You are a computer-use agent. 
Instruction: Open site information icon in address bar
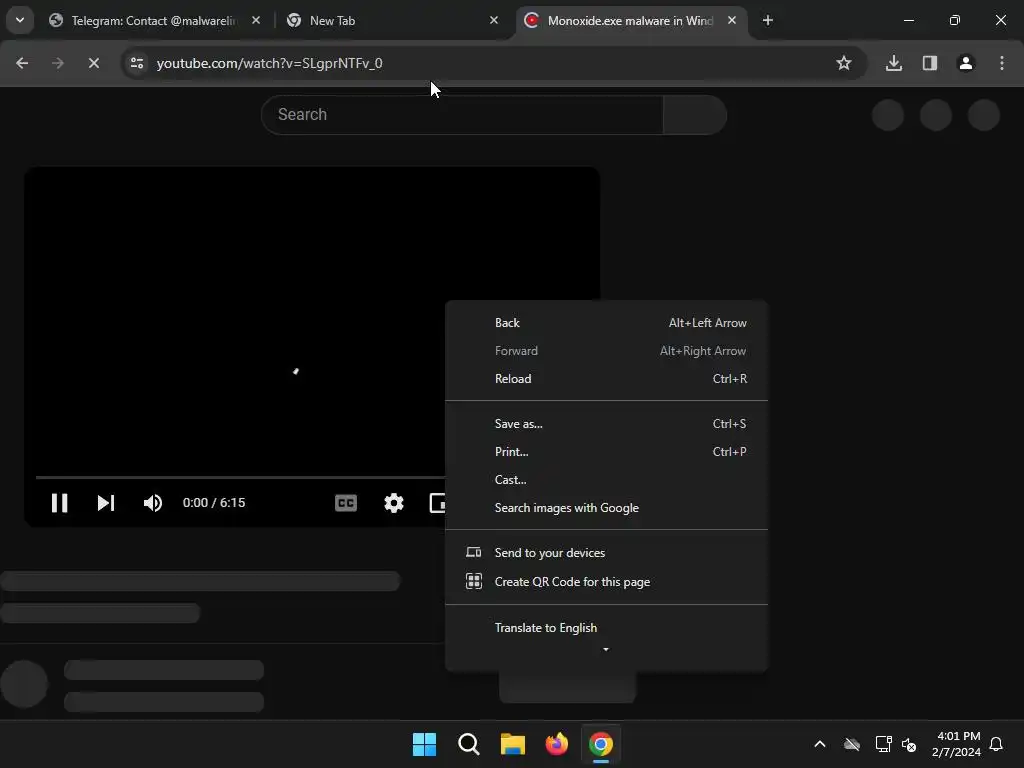point(137,63)
